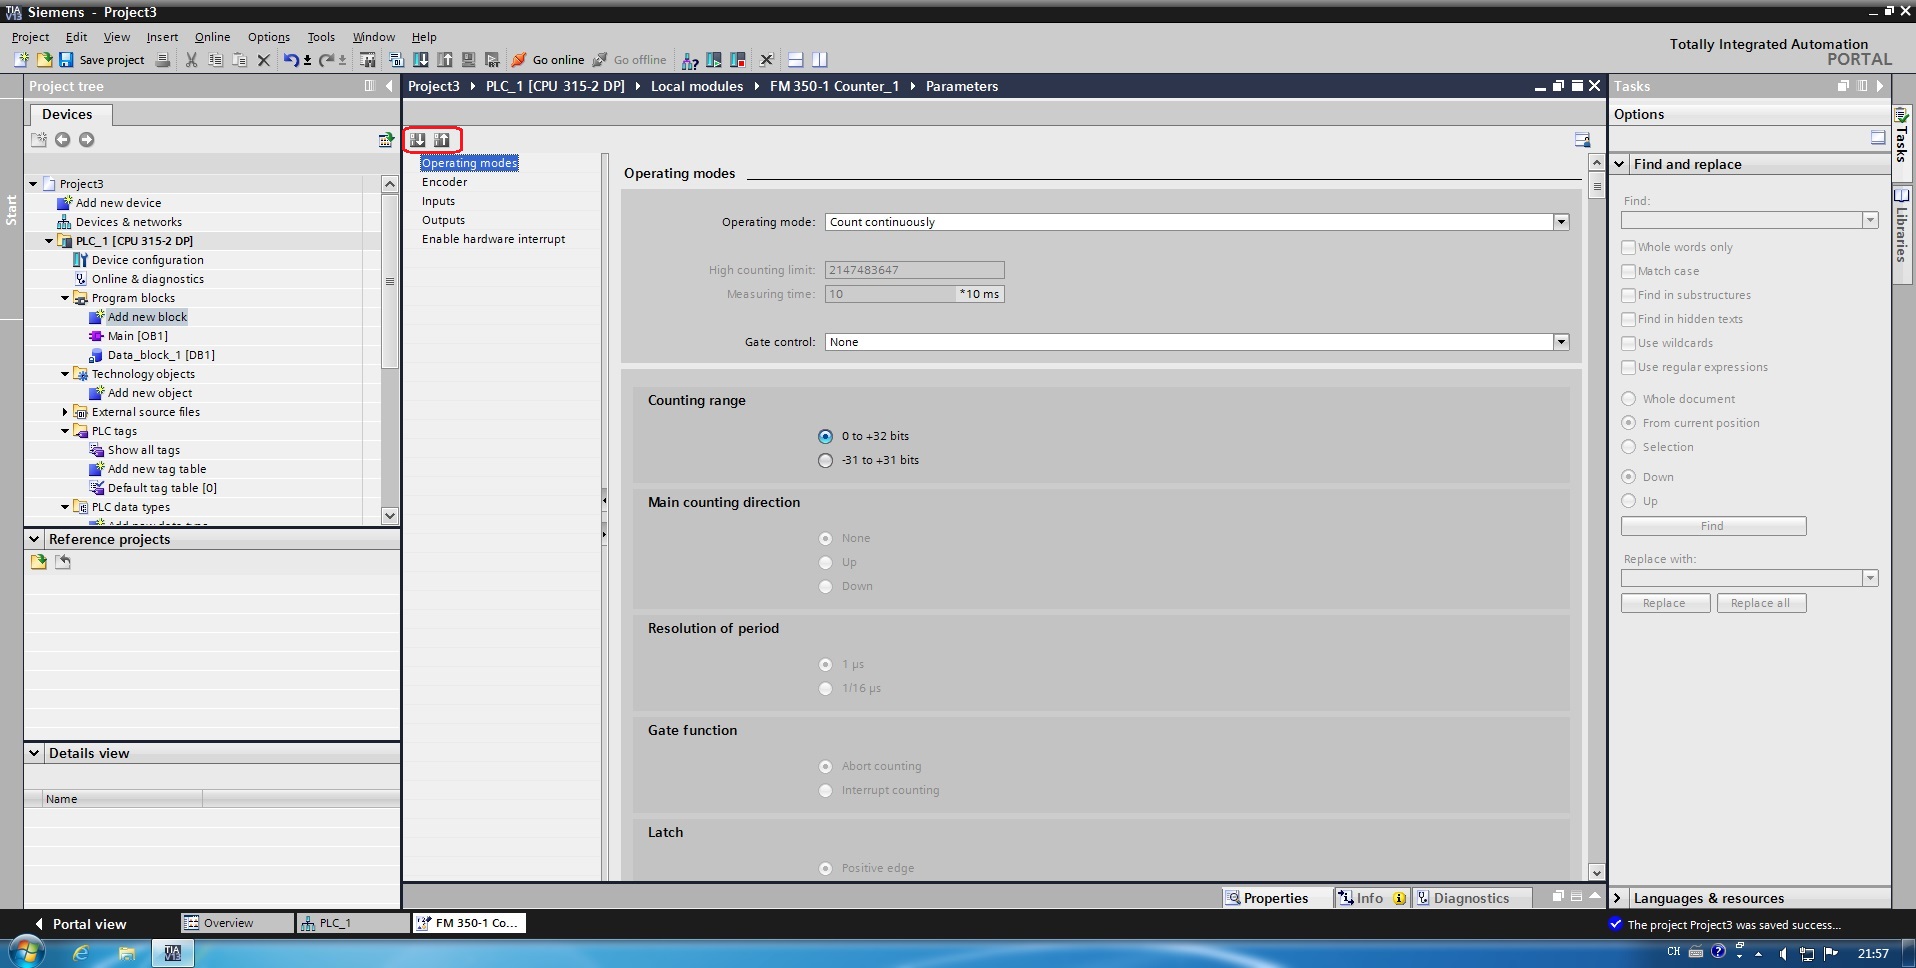The image size is (1916, 968).
Task: Click the Find text input field
Action: coord(1741,220)
